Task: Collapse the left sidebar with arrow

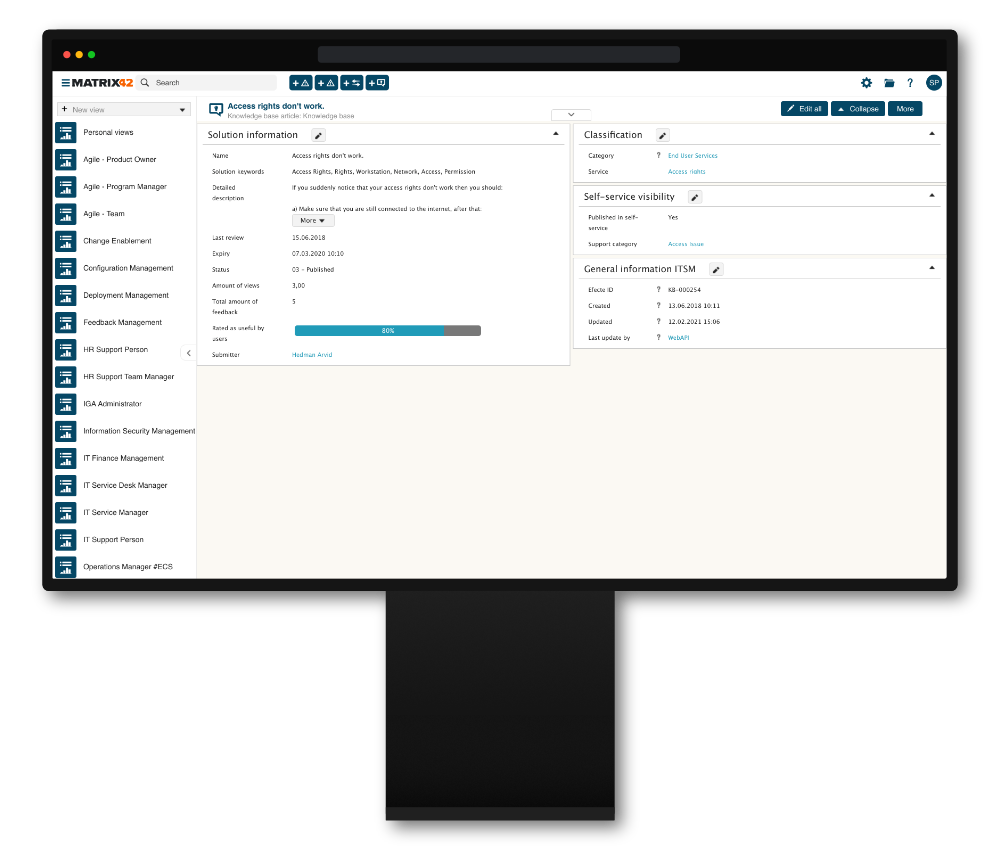Action: pyautogui.click(x=188, y=353)
